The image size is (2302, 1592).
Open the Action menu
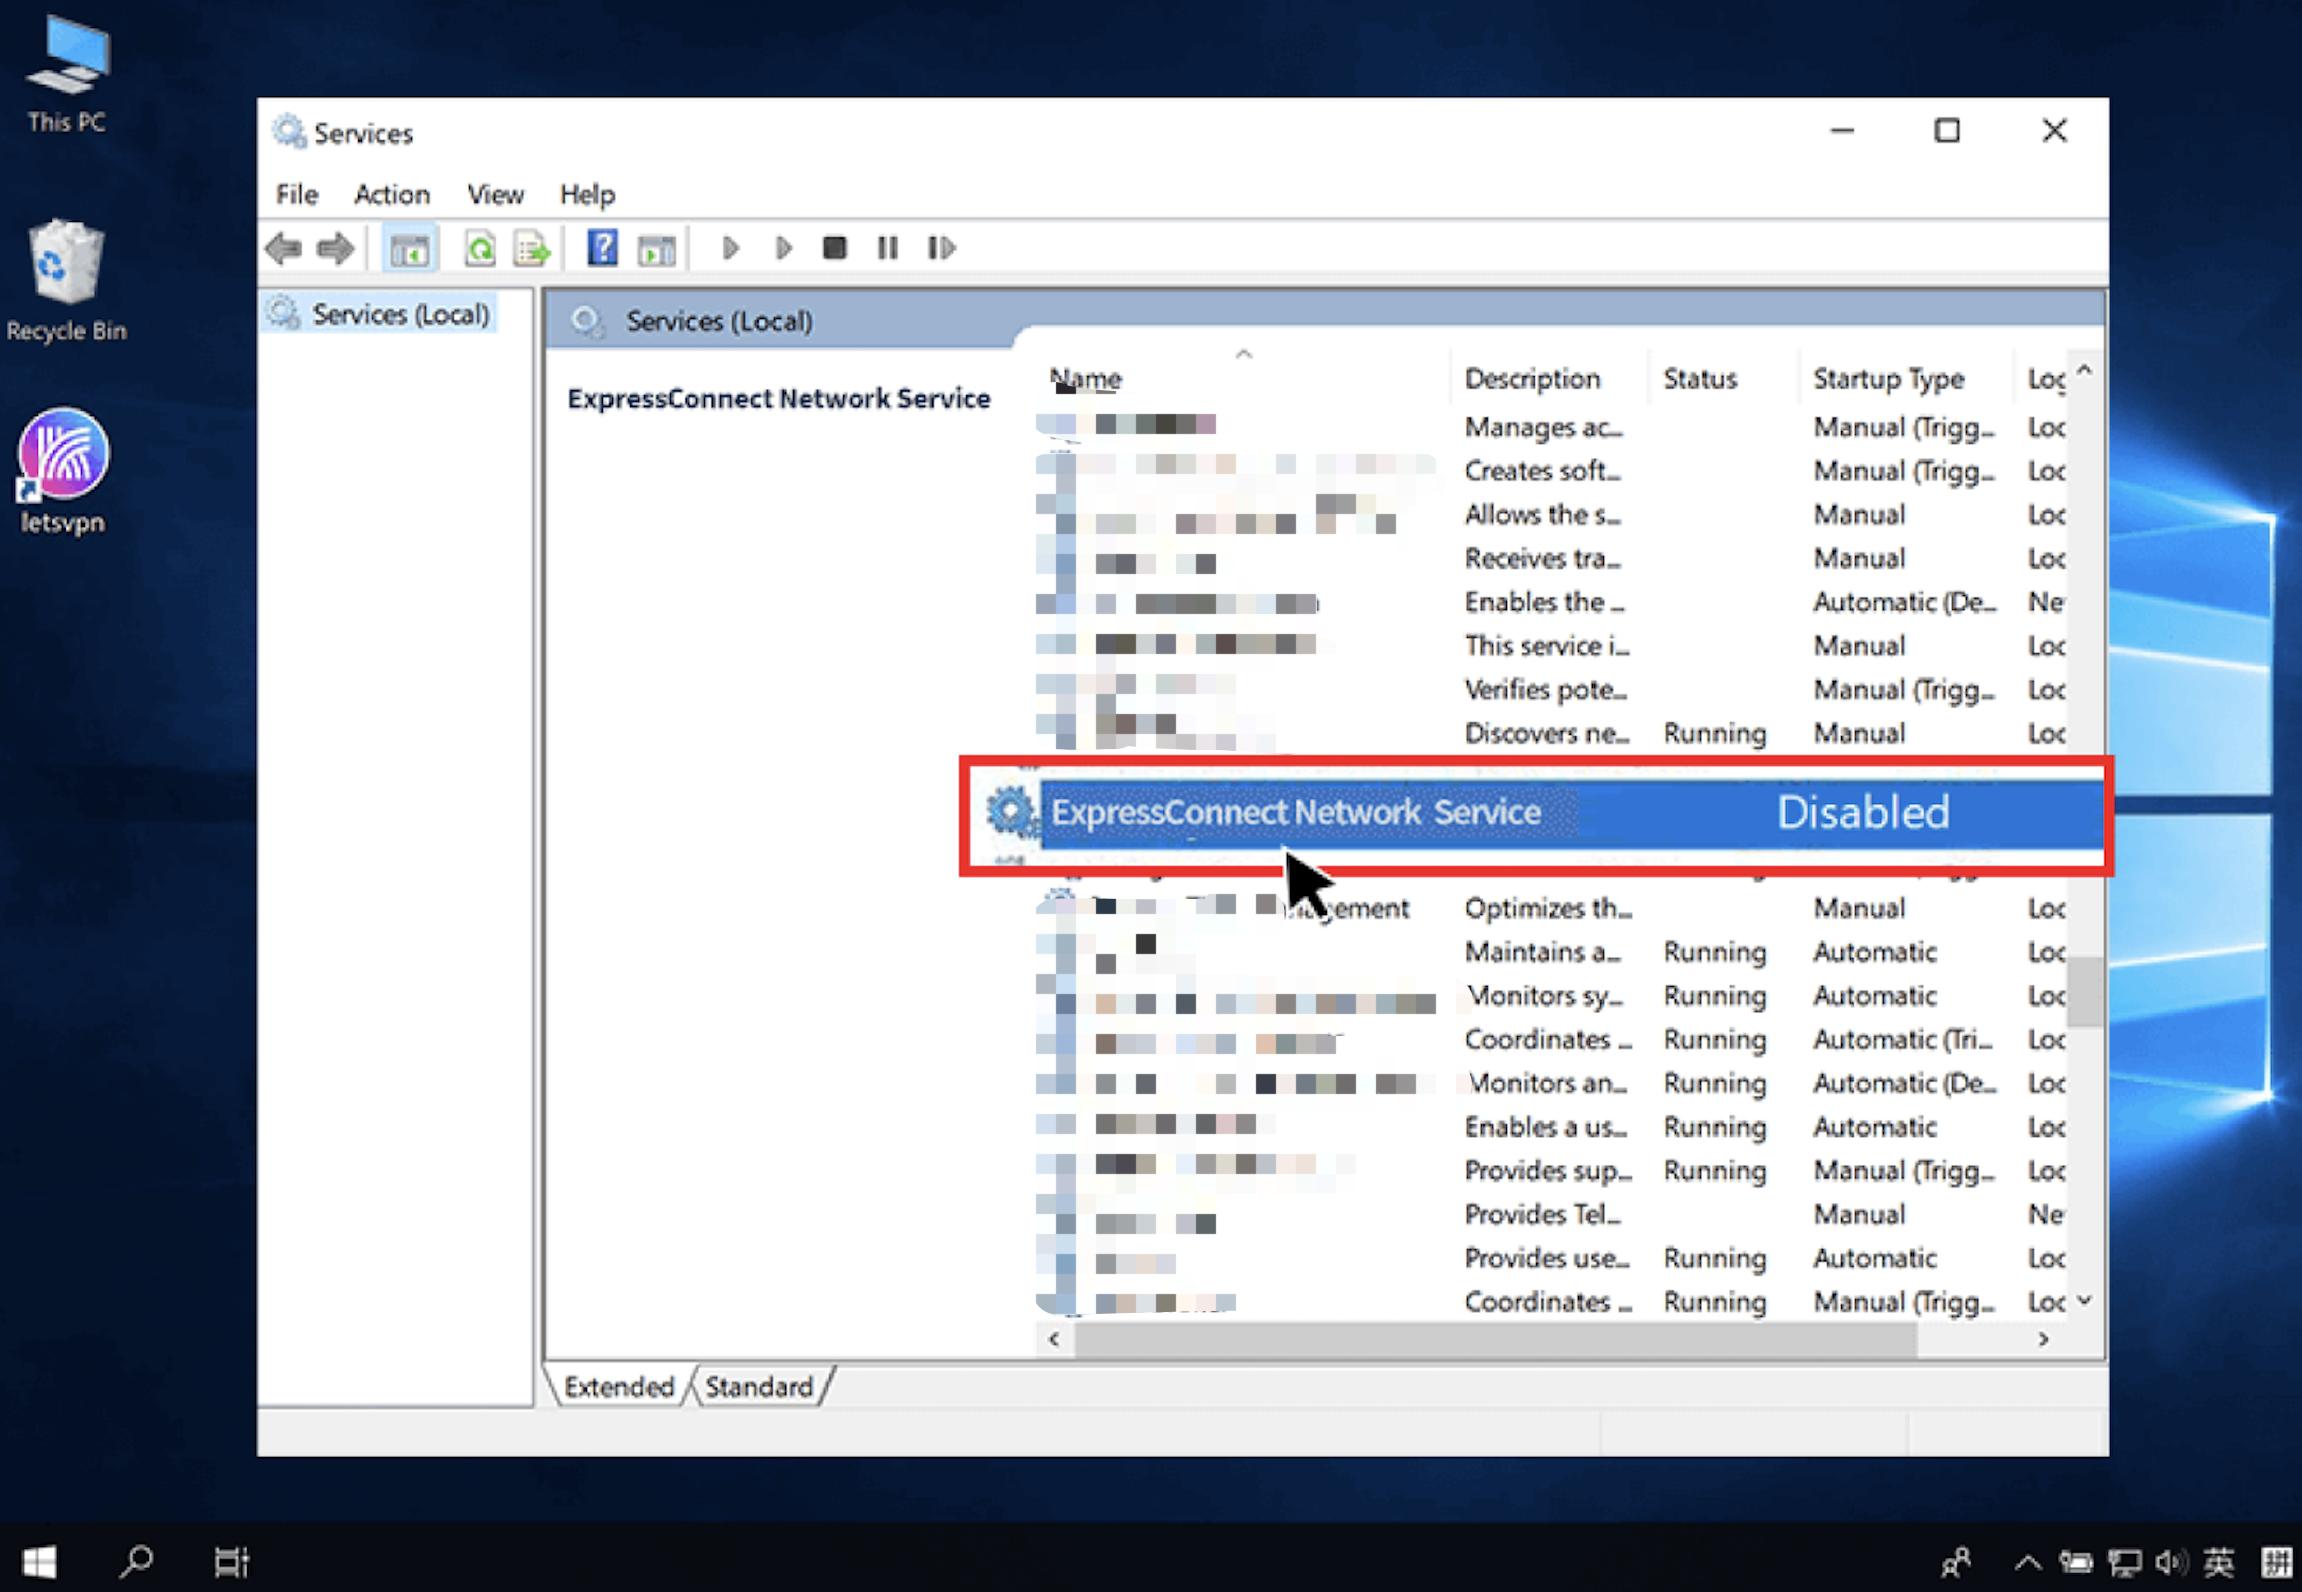[392, 194]
